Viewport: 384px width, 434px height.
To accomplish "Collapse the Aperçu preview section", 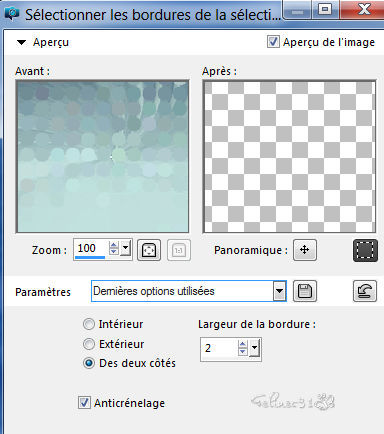I will point(21,42).
